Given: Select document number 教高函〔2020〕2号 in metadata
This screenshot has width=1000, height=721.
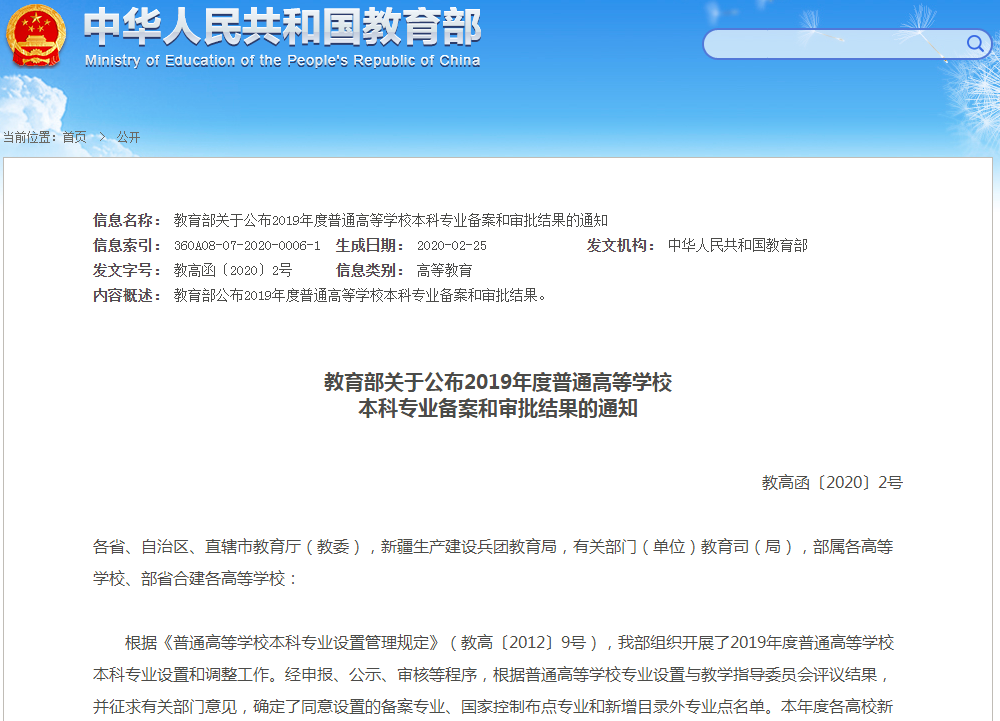Looking at the screenshot, I should 233,270.
